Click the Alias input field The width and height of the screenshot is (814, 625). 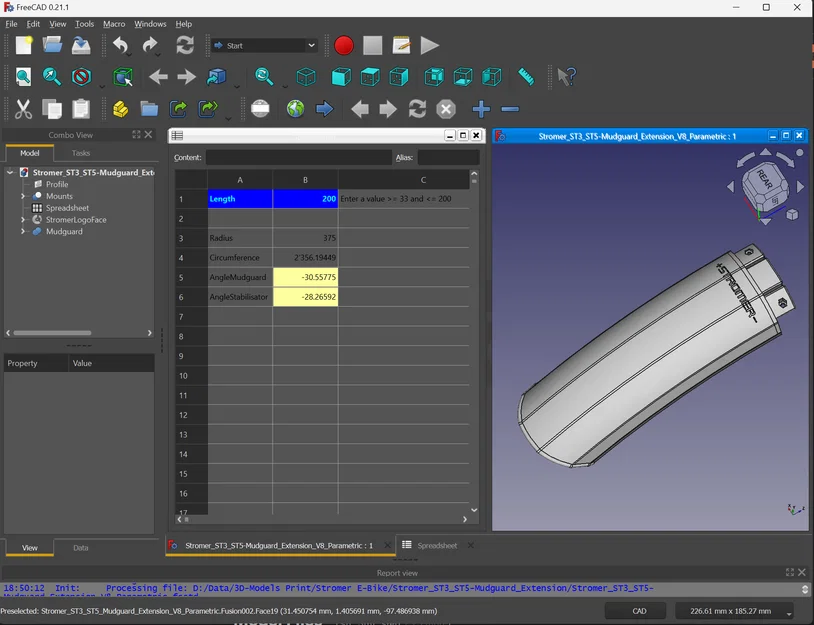point(449,157)
